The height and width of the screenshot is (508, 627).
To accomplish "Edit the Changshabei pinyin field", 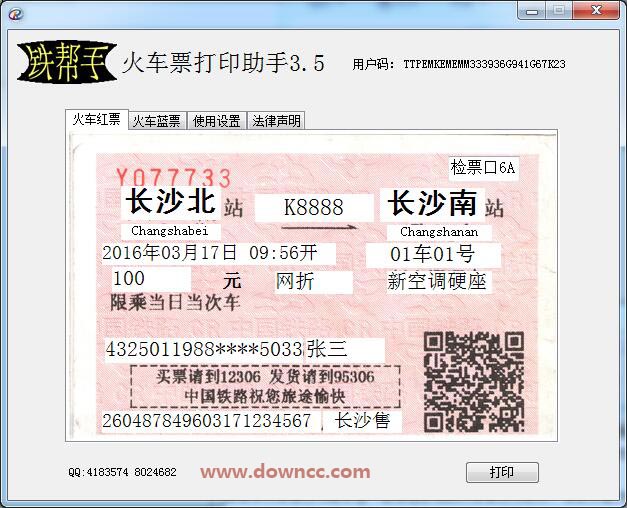I will [170, 231].
